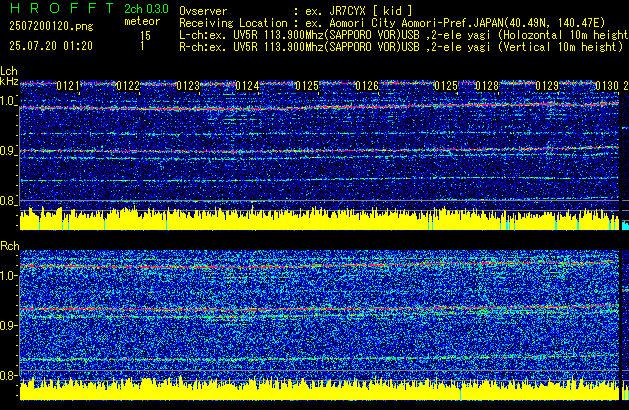The width and height of the screenshot is (629, 410).
Task: Click the version text 2ch 0.3.0
Action: point(146,9)
